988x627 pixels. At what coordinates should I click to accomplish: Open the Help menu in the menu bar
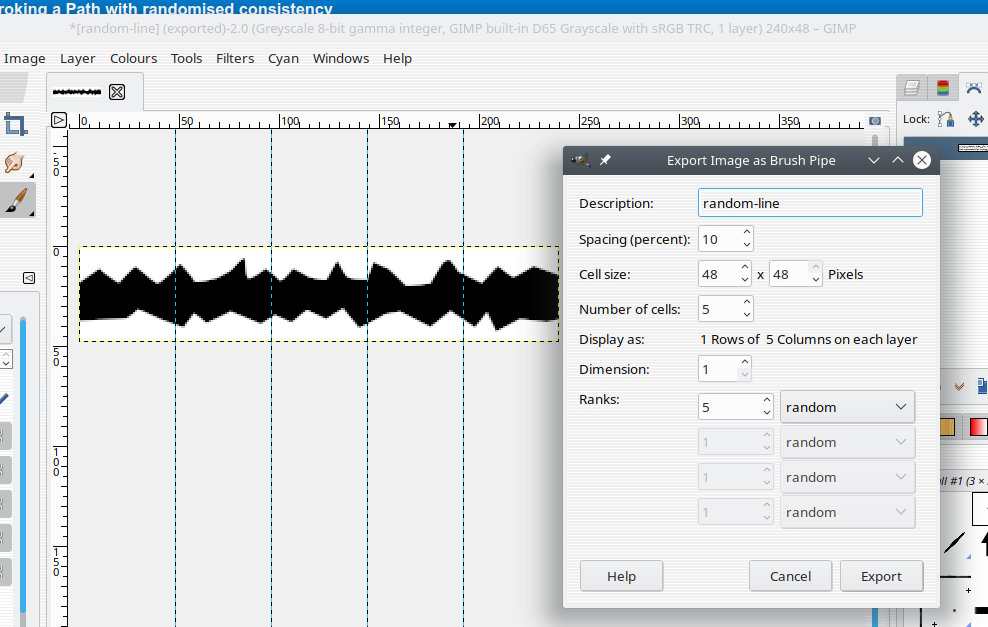pyautogui.click(x=398, y=59)
